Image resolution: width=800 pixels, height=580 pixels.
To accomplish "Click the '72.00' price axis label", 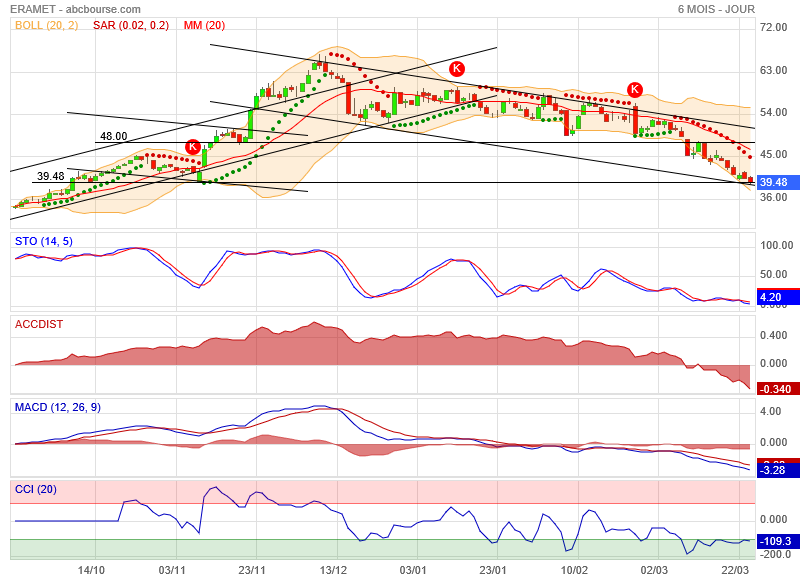I will (x=773, y=28).
